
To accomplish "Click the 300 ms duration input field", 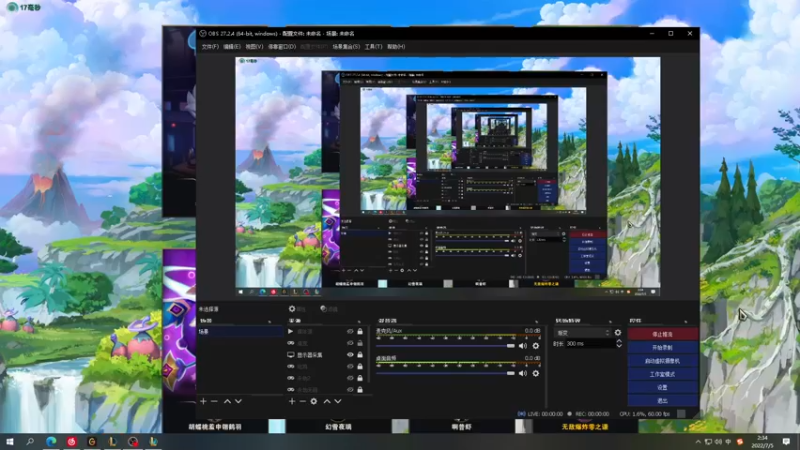I will pyautogui.click(x=590, y=344).
